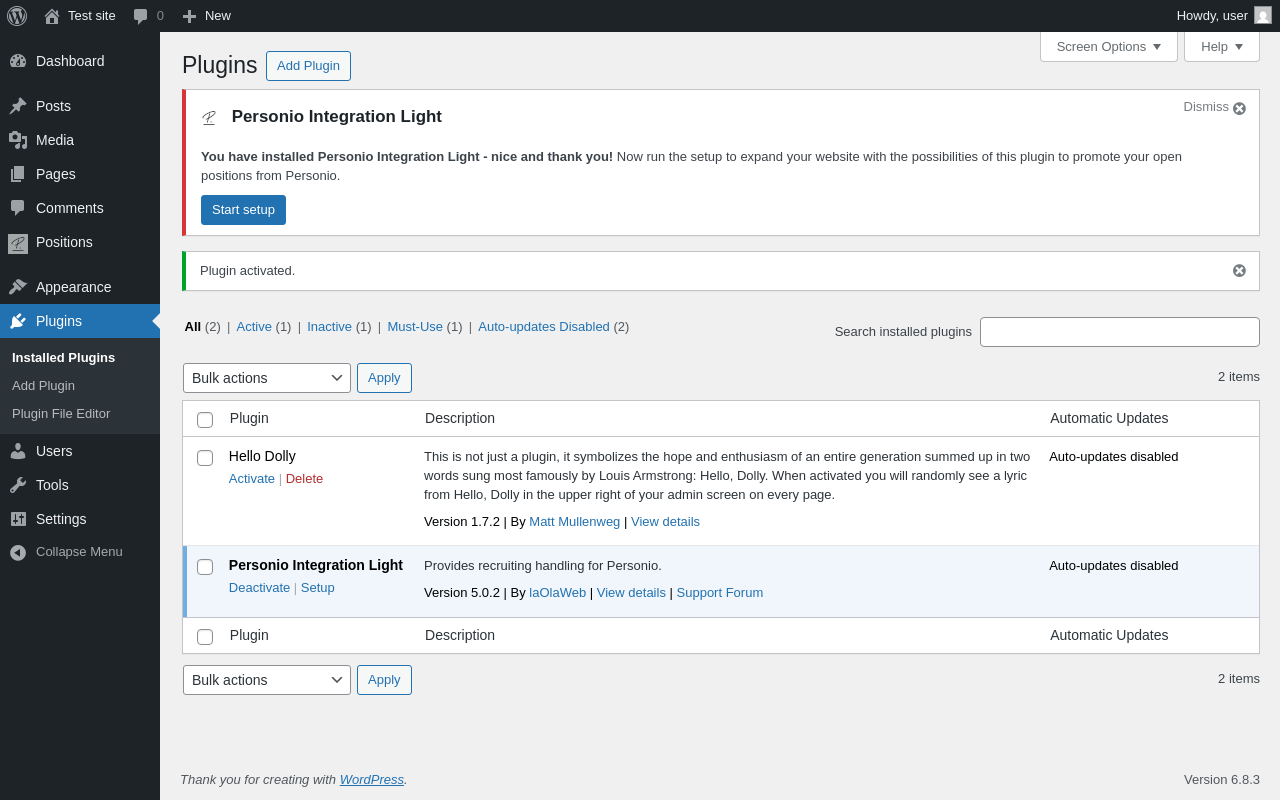Expand the Help panel
Image resolution: width=1280 pixels, height=800 pixels.
point(1221,47)
